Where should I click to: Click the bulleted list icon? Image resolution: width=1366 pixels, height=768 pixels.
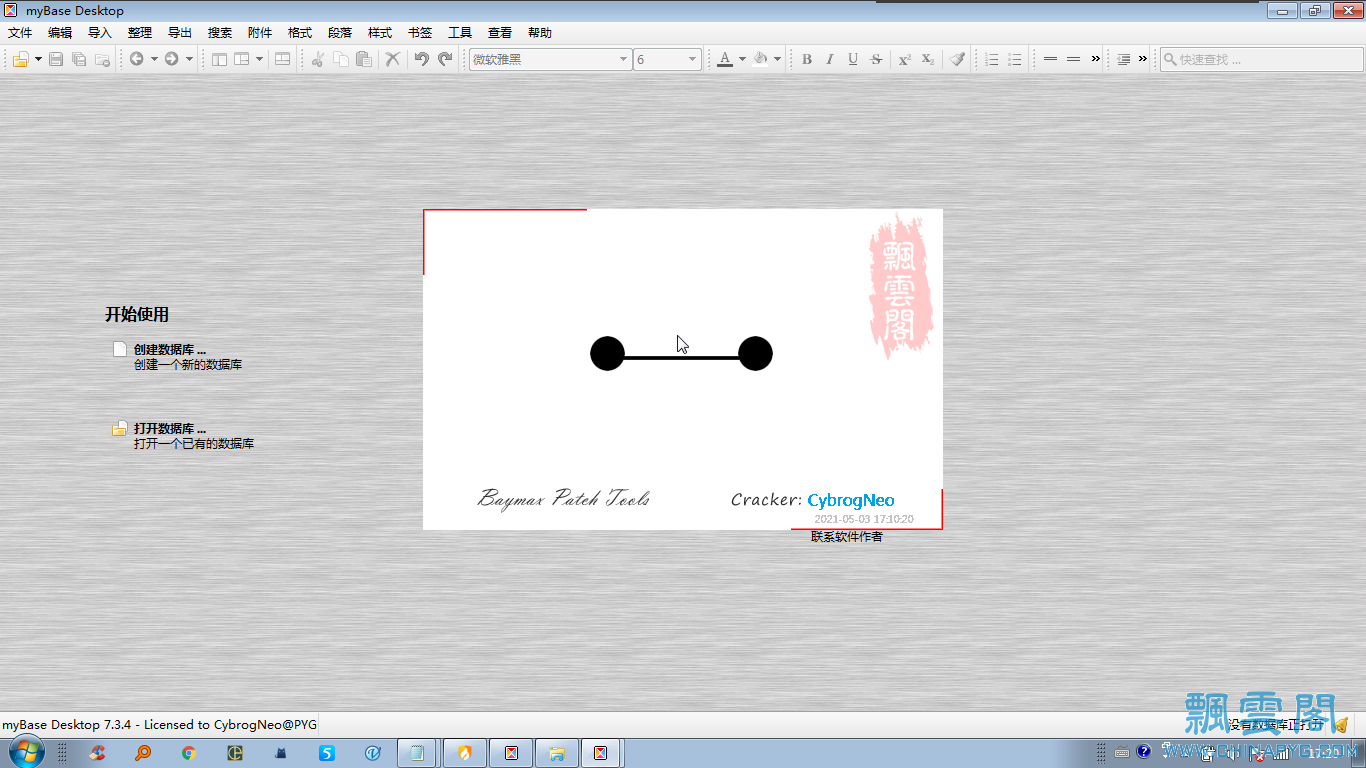coord(1015,59)
